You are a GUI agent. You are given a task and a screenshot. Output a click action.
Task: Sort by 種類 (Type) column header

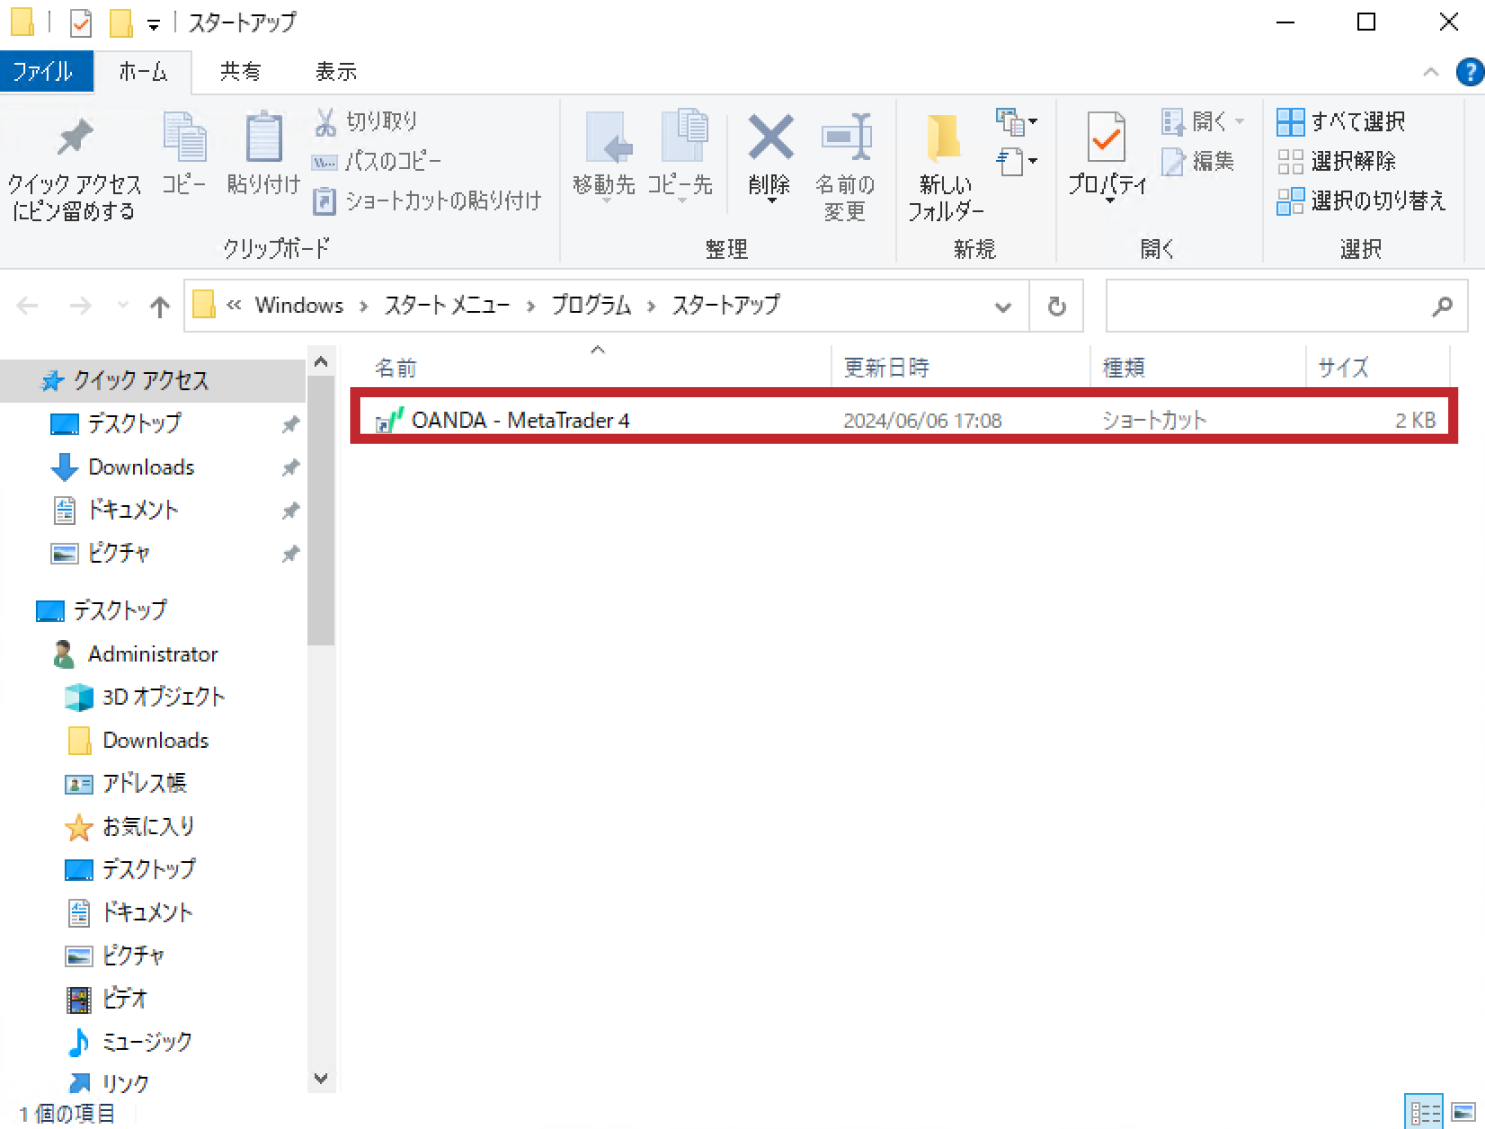coord(1123,368)
